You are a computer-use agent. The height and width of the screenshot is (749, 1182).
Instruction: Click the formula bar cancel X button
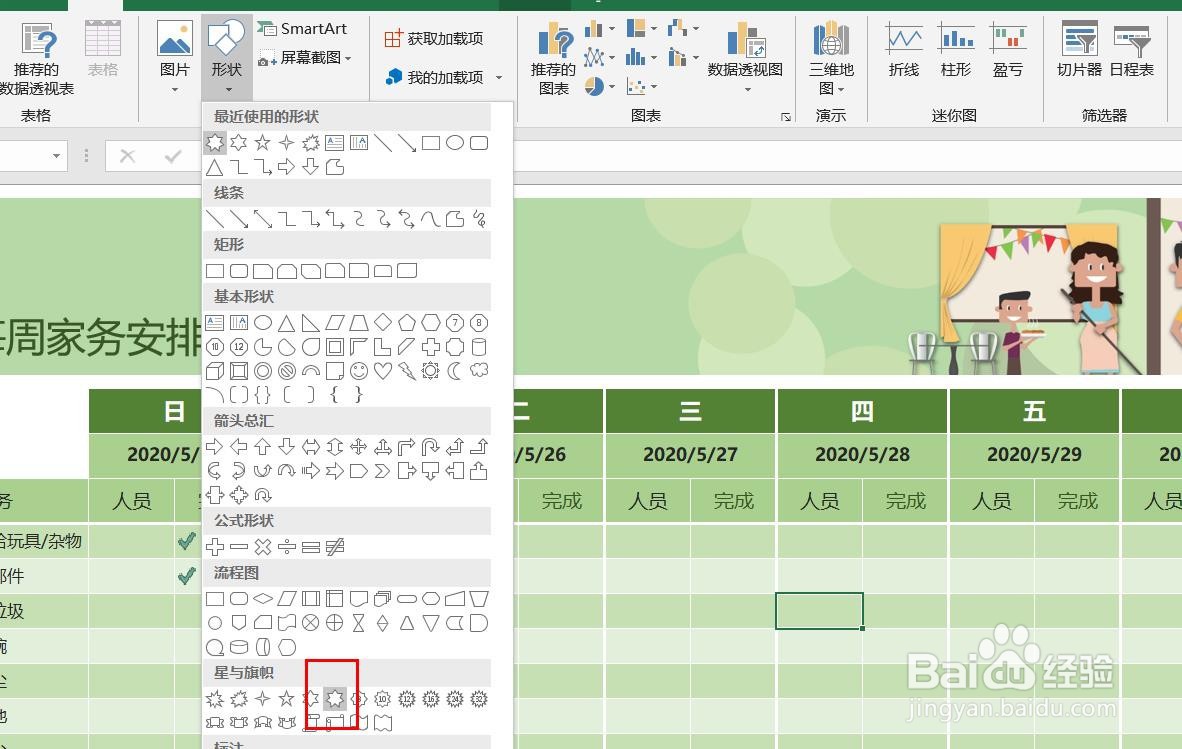coord(127,156)
